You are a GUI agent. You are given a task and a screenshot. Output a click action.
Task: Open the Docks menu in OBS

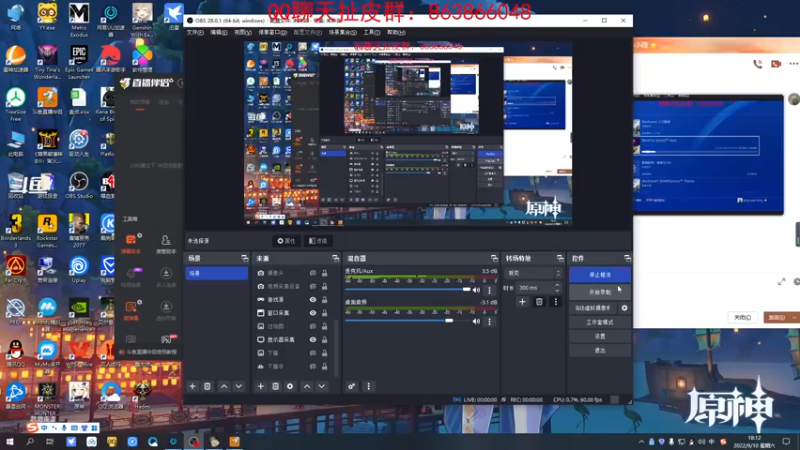272,32
